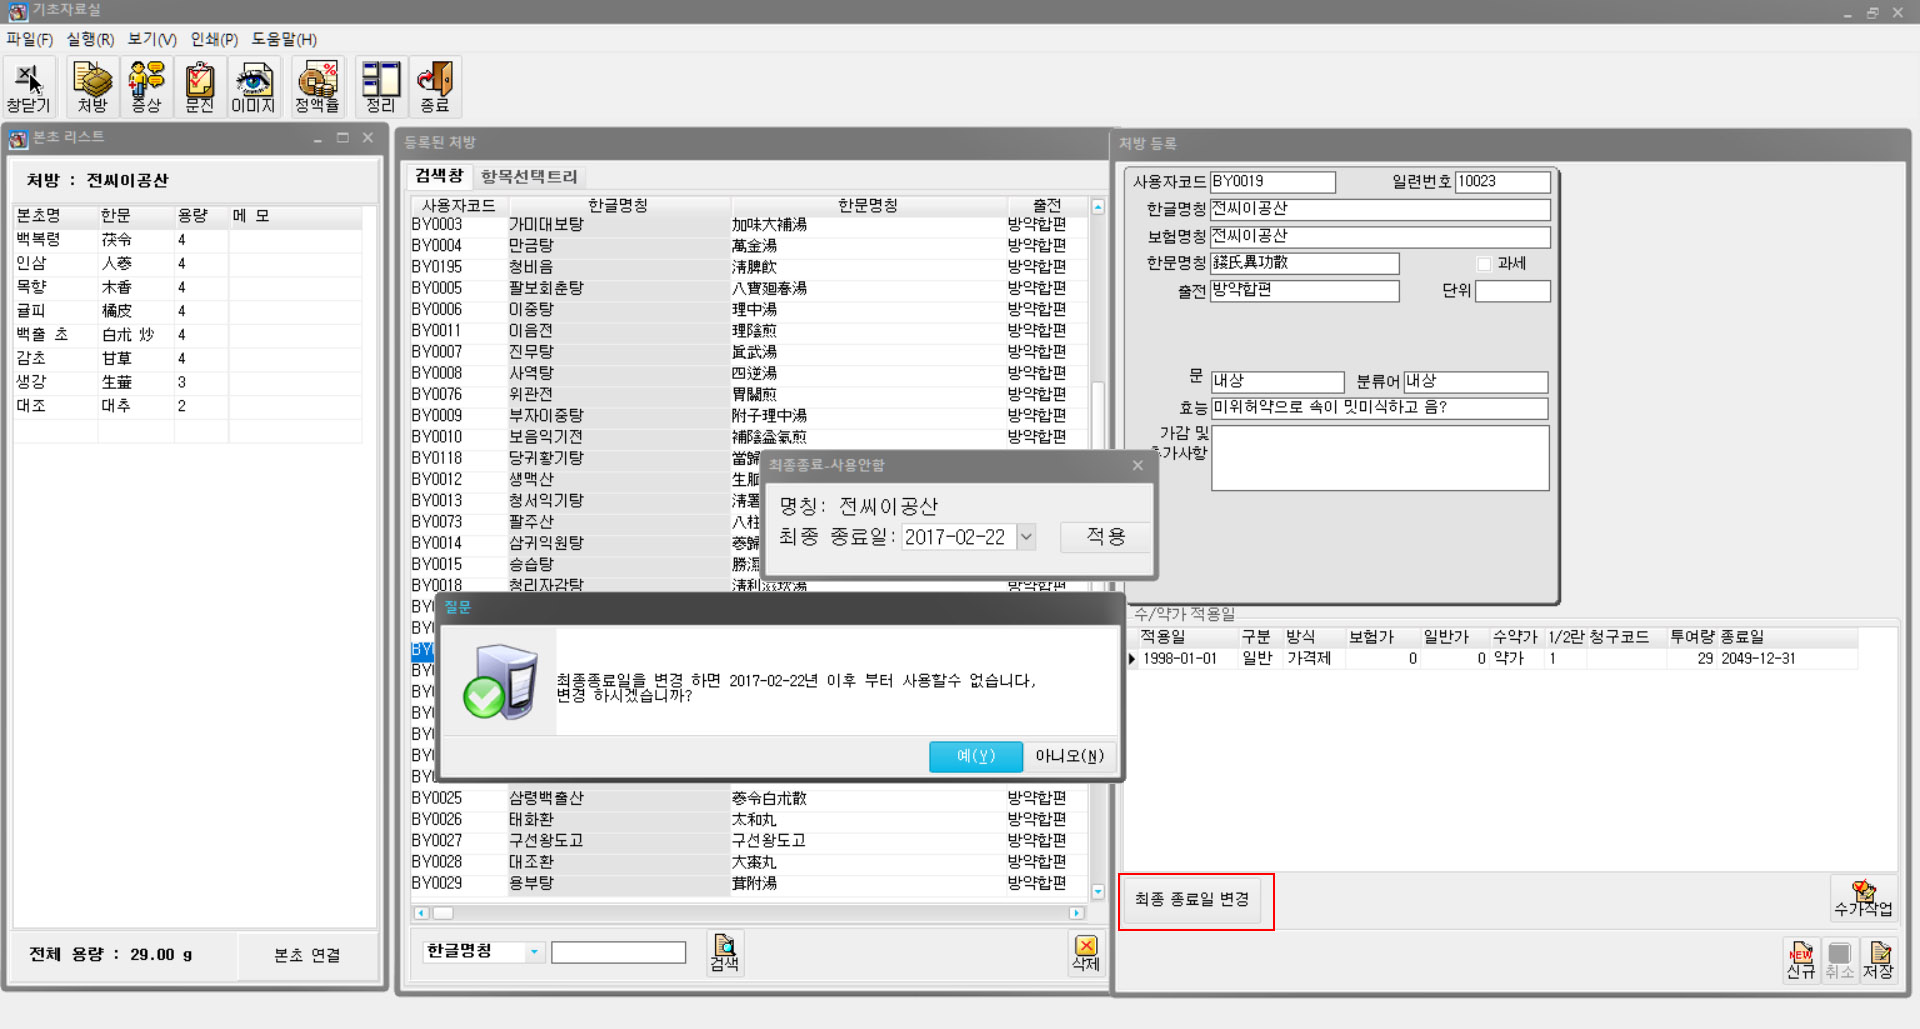Open the 증상 symptoms toolbar icon
1920x1029 pixels.
(146, 87)
